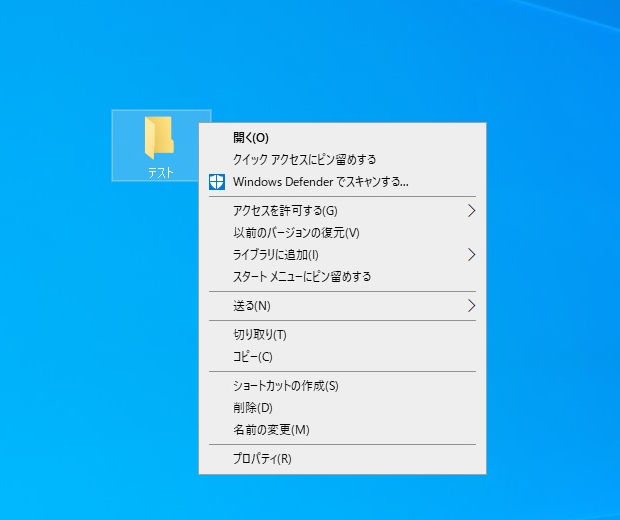
Task: Open the 送る(N) entry
Action: tap(342, 306)
